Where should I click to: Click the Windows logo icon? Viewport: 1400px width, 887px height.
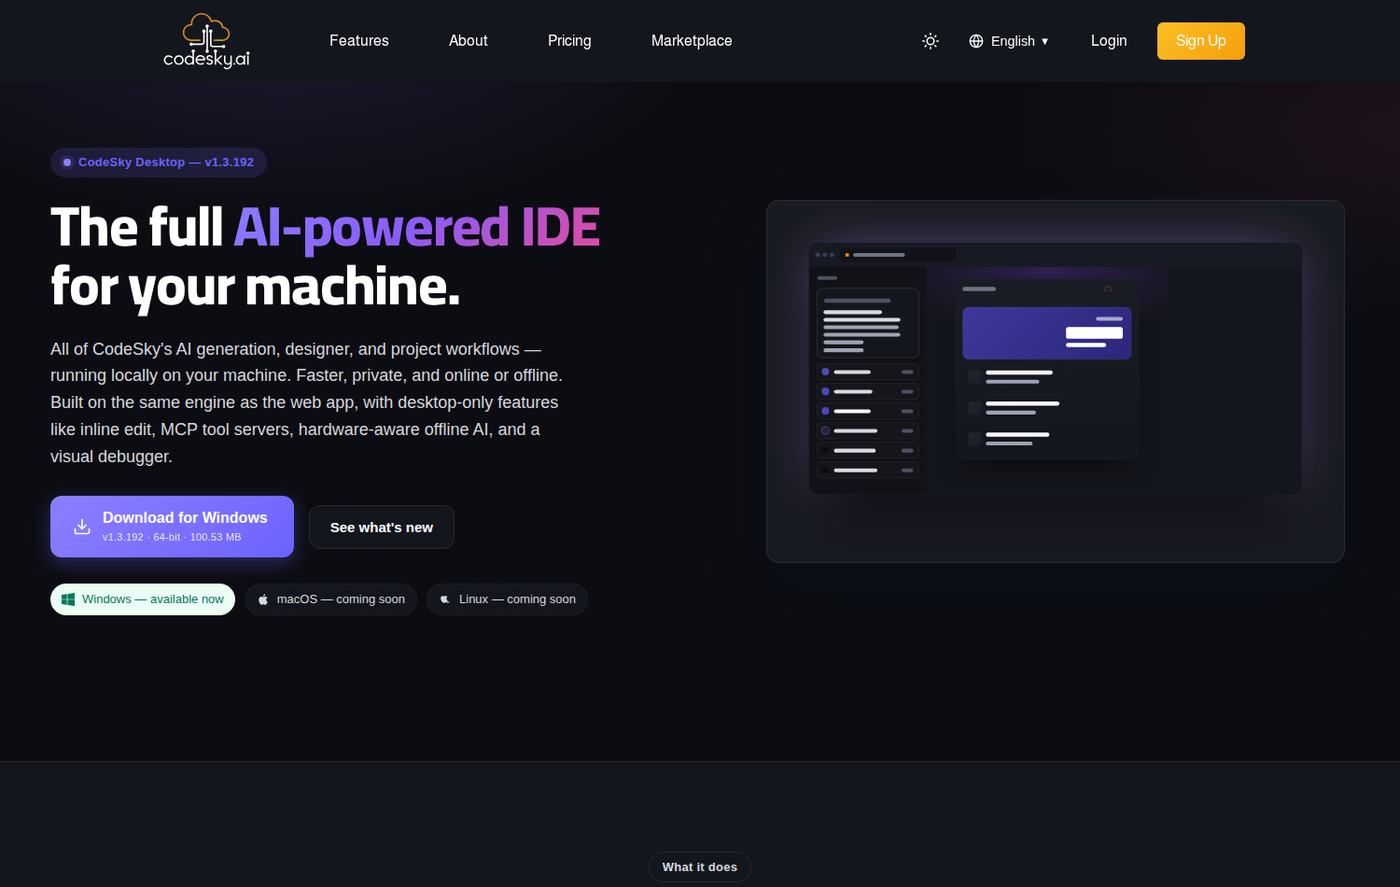68,599
